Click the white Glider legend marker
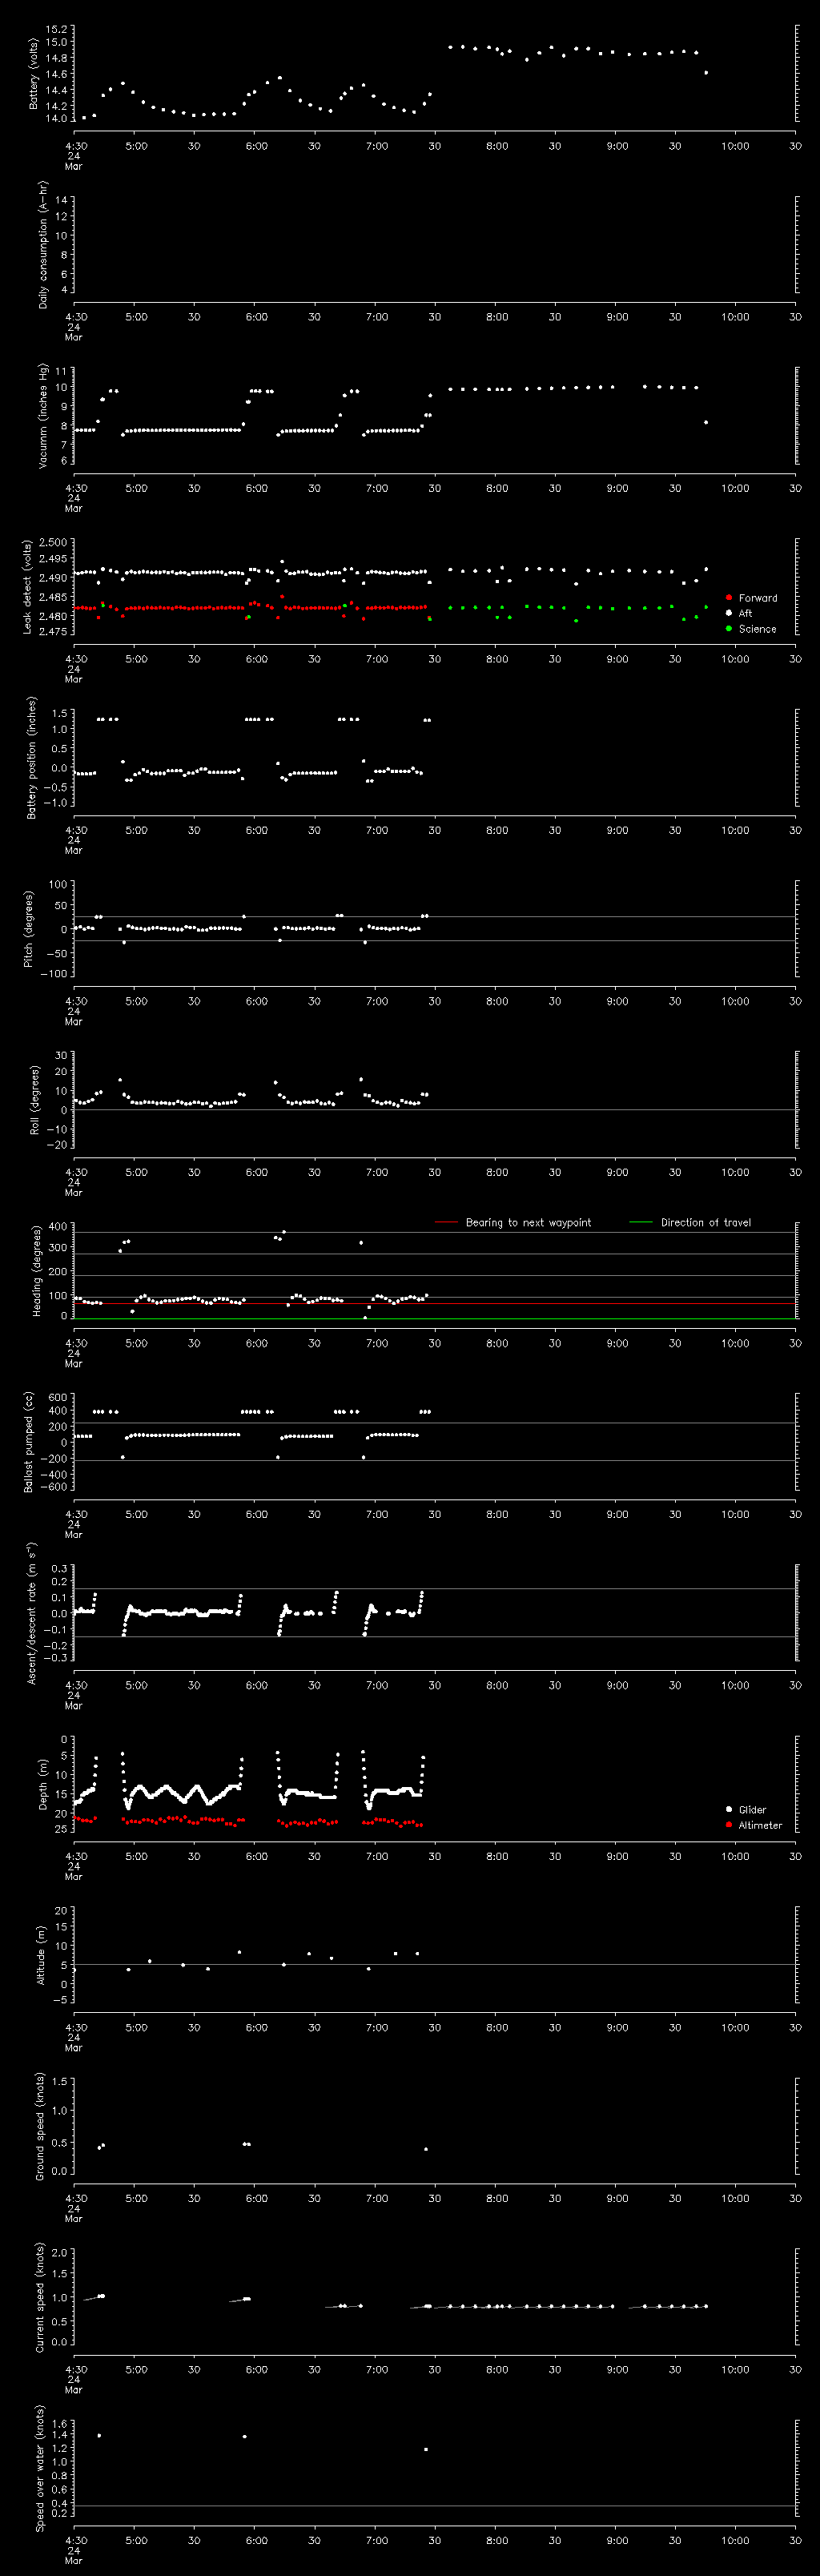This screenshot has height=2576, width=820. (729, 1809)
